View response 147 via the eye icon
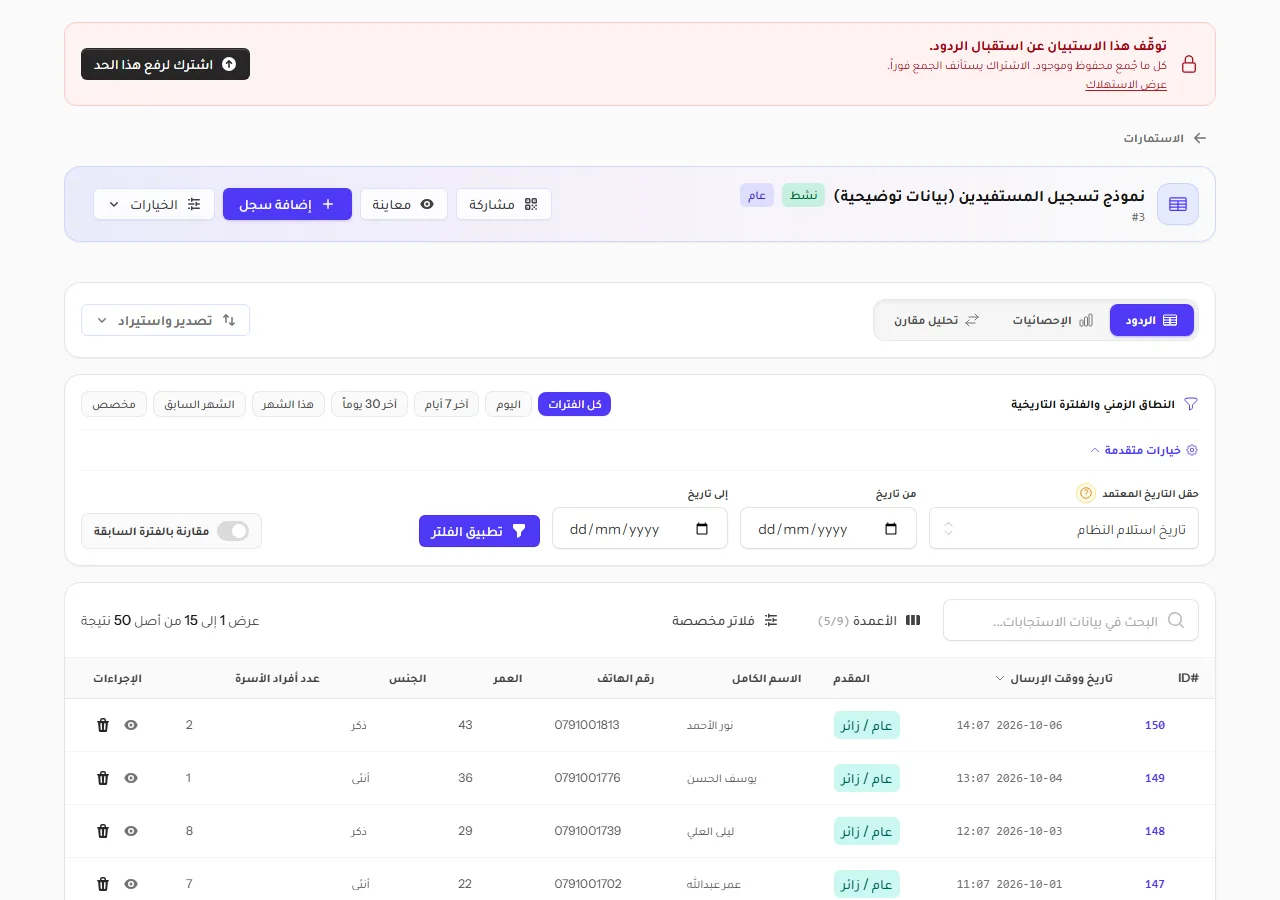The height and width of the screenshot is (900, 1280). (x=131, y=884)
